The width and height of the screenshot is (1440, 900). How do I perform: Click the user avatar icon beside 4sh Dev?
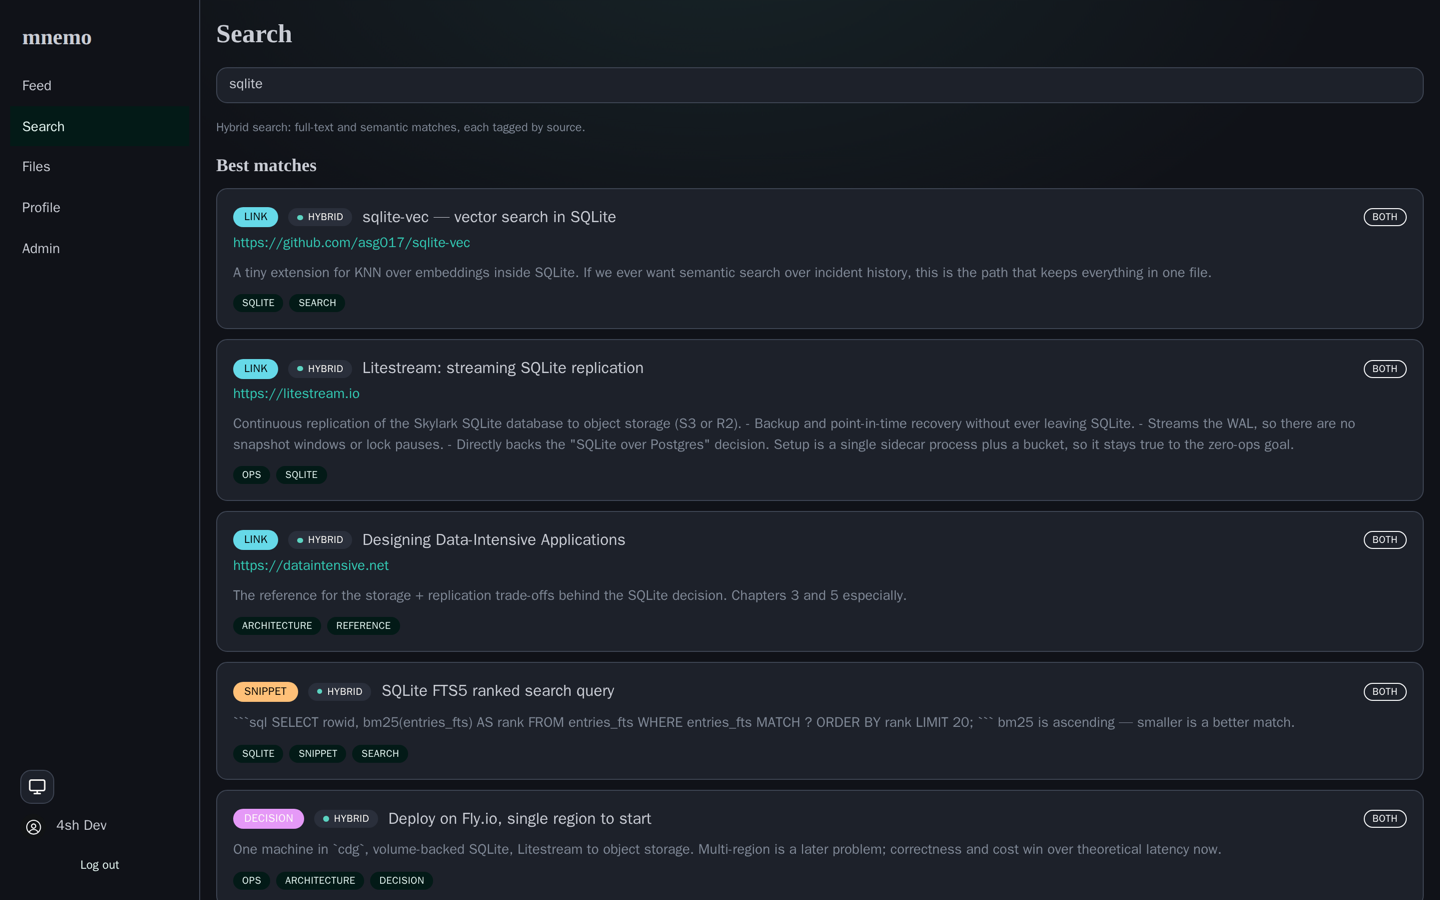[x=34, y=827]
